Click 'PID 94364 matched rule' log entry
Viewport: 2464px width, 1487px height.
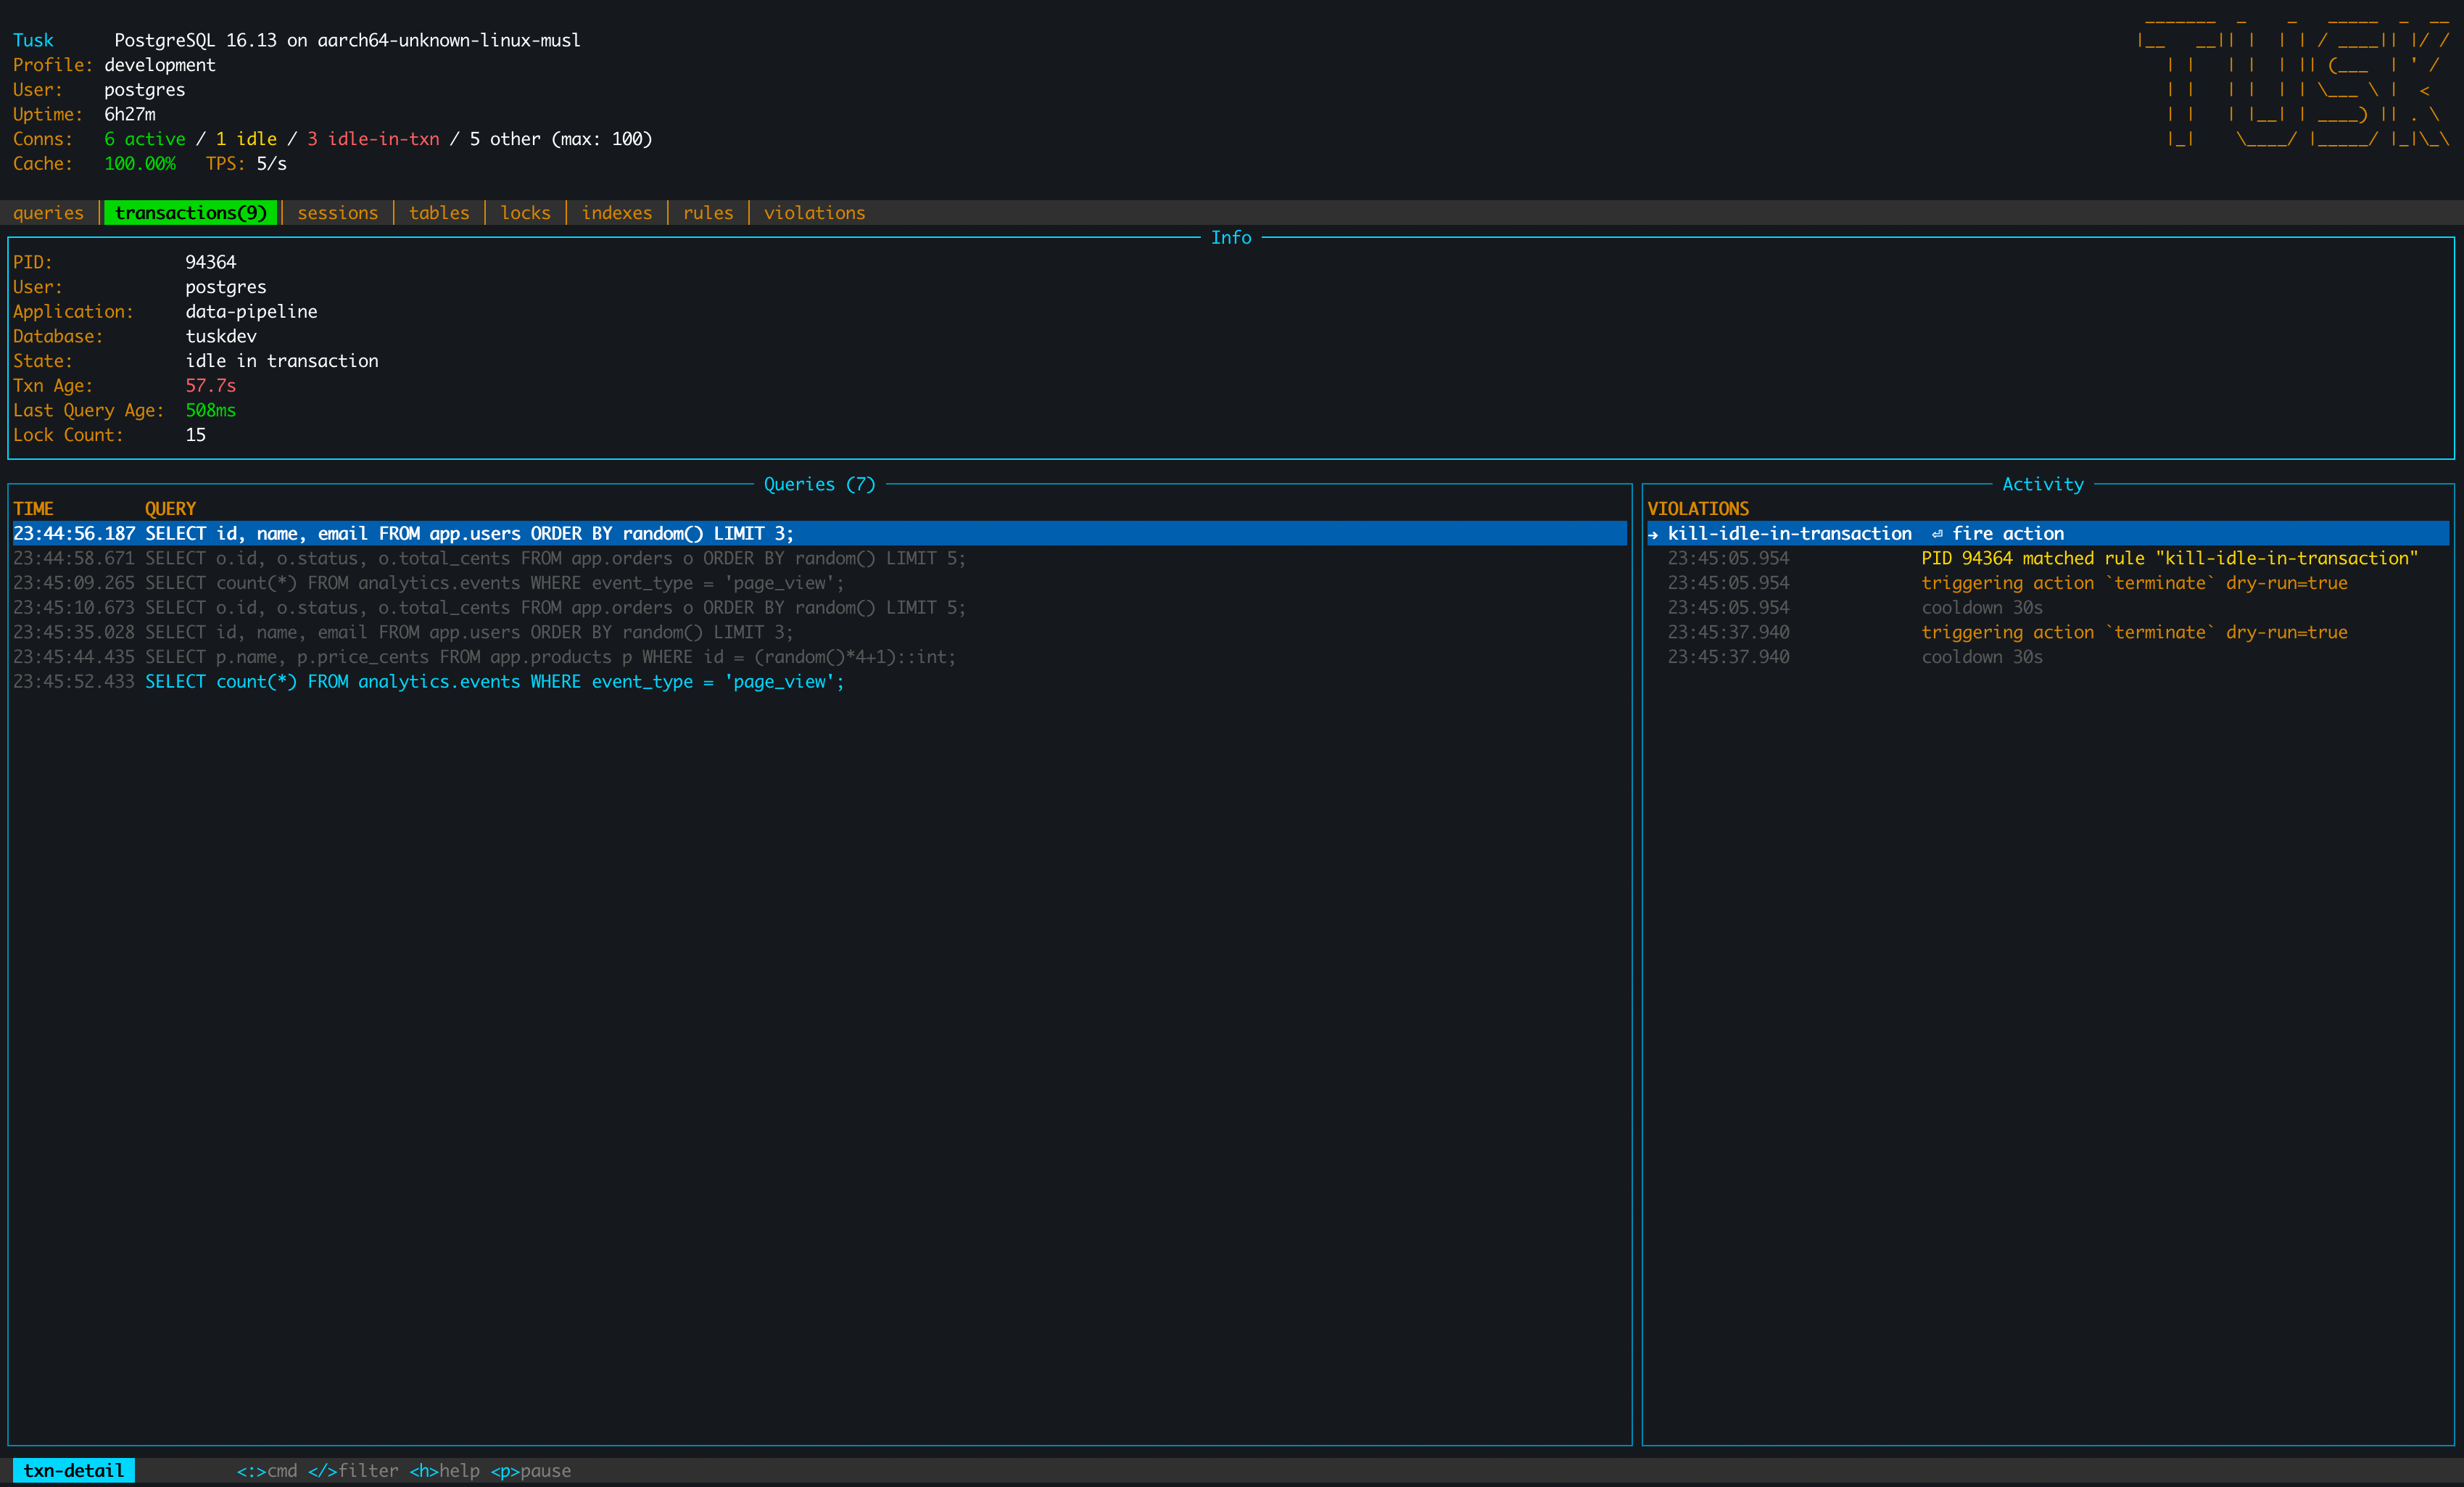(2169, 558)
